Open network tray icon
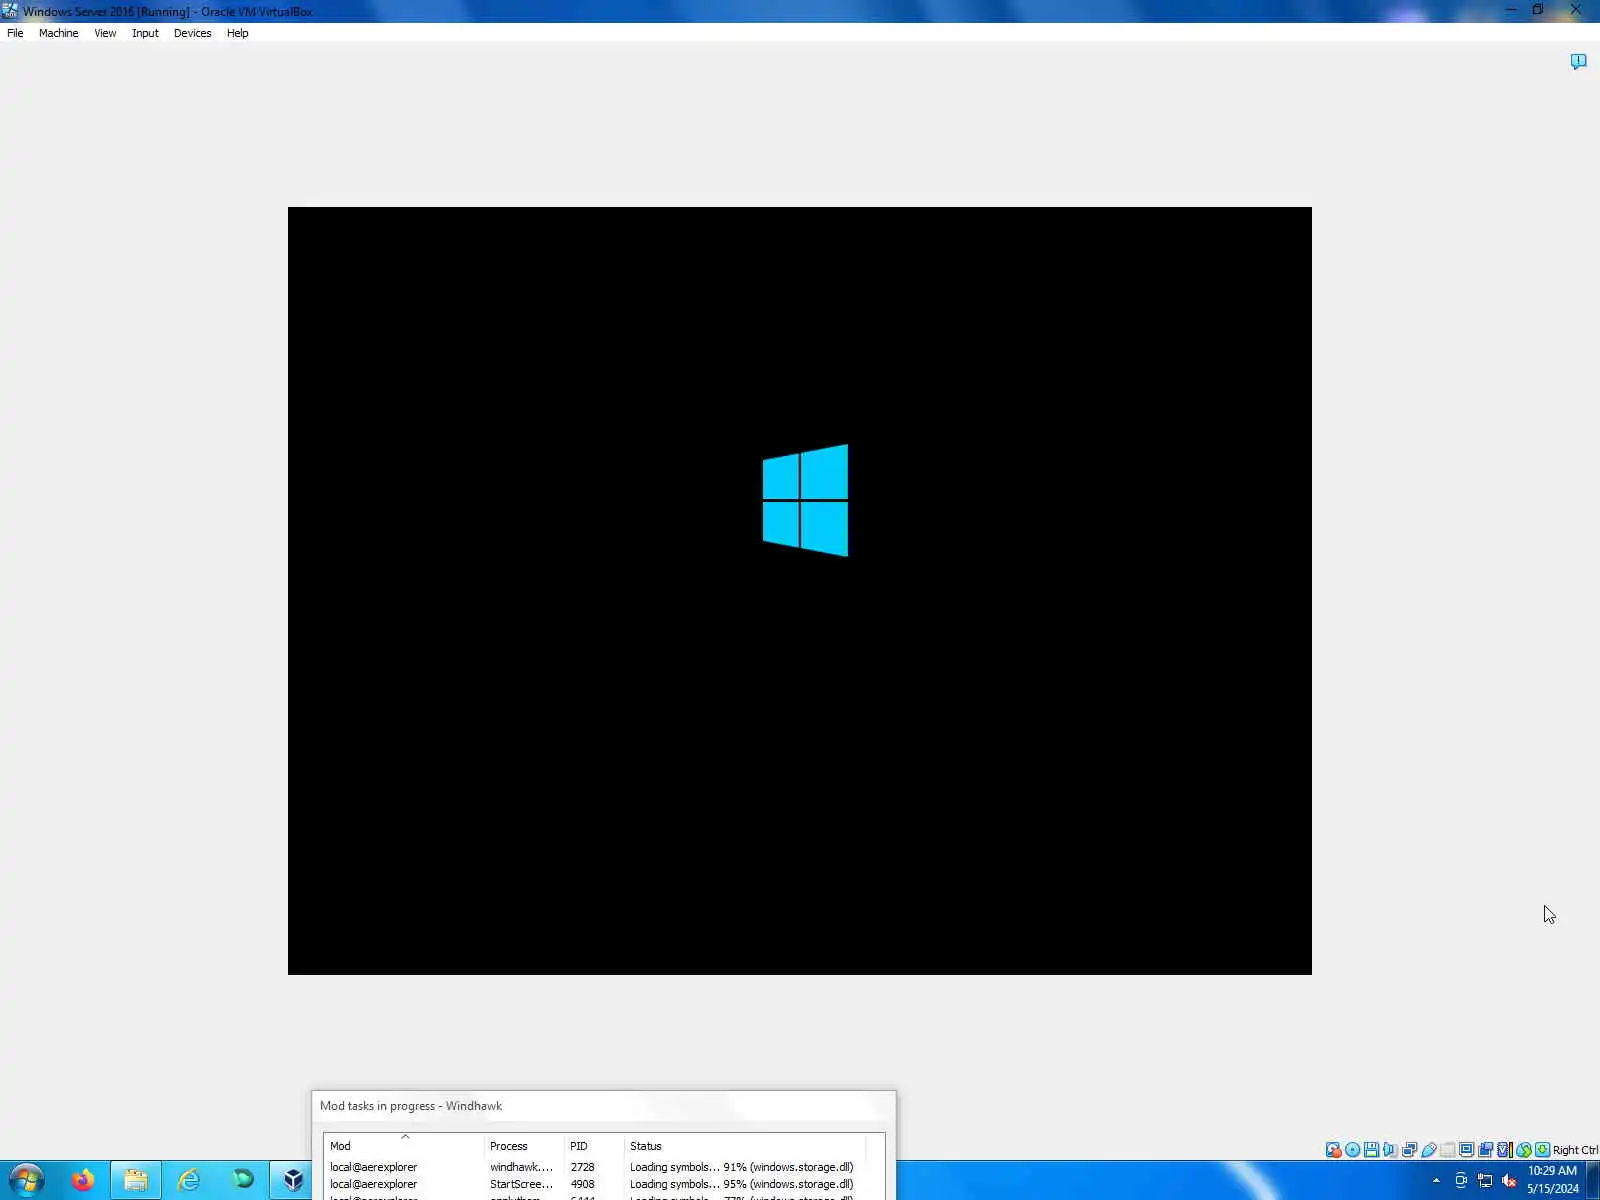Screen dimensions: 1600x1200 pos(1485,1181)
